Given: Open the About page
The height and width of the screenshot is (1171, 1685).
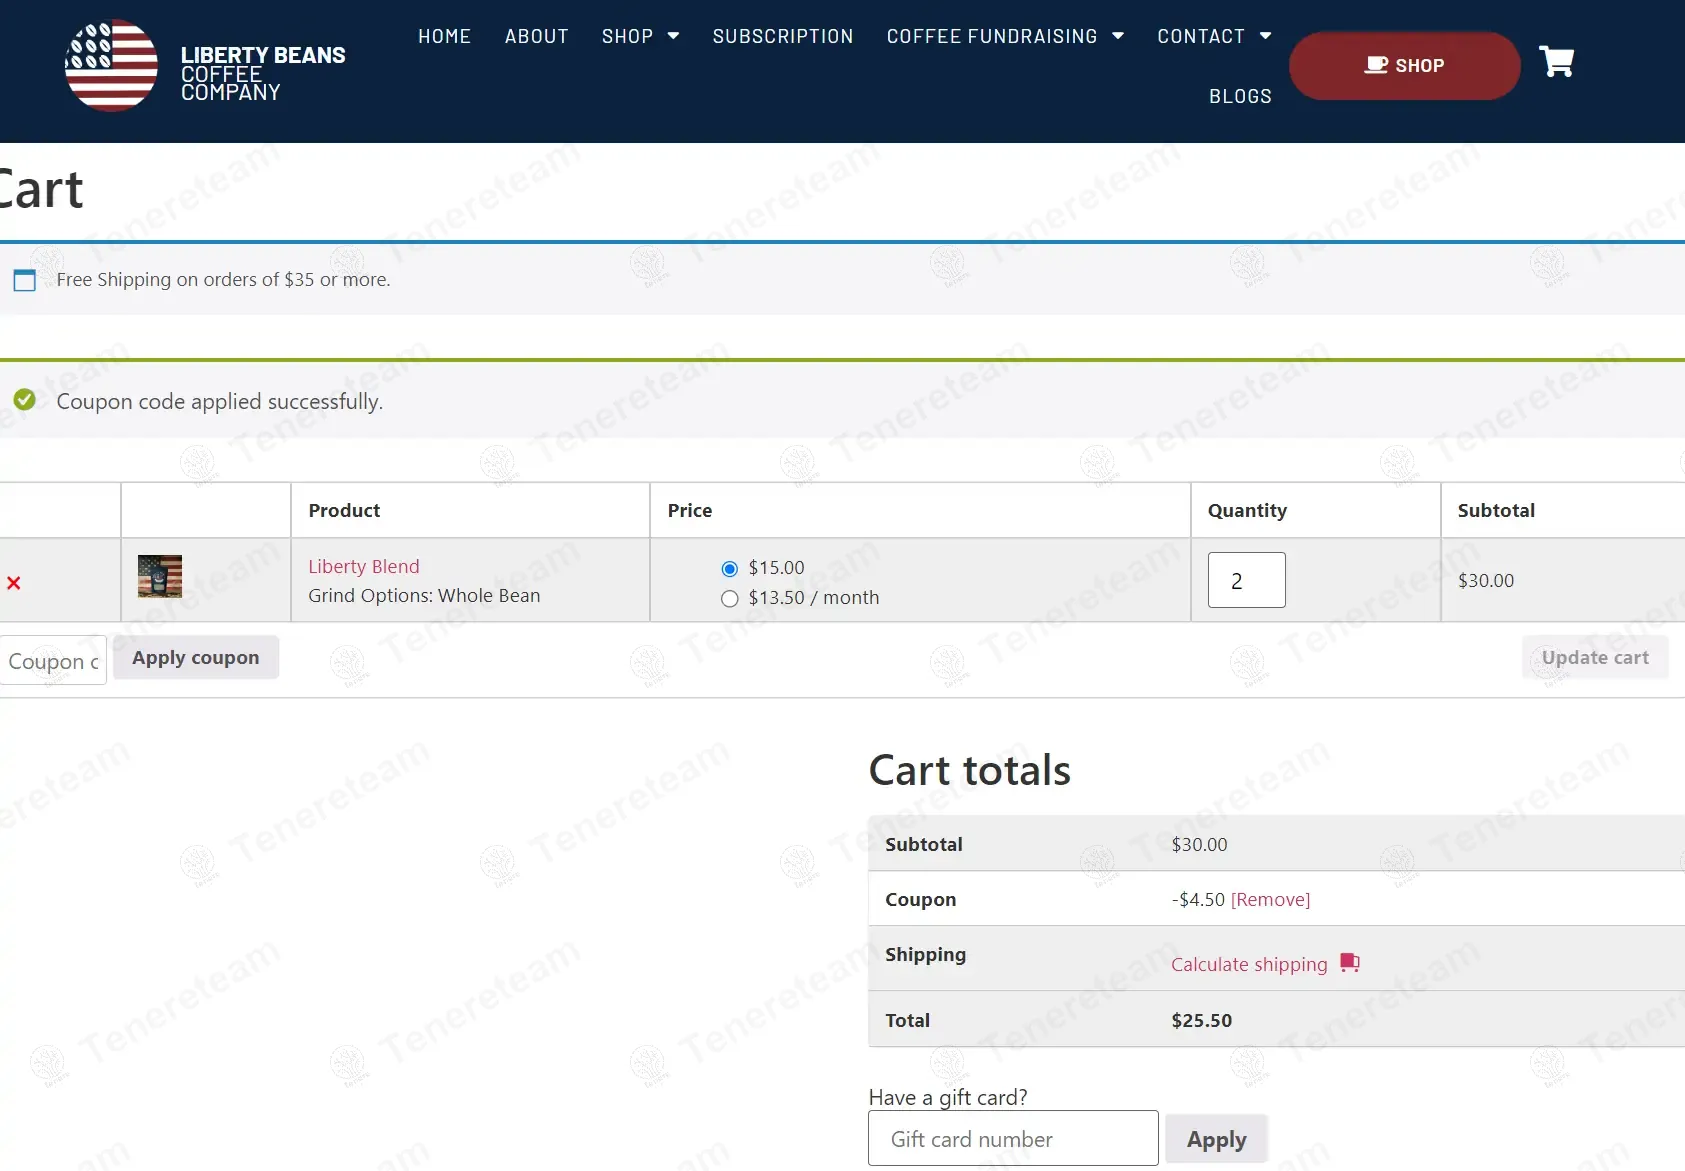Looking at the screenshot, I should click(537, 36).
